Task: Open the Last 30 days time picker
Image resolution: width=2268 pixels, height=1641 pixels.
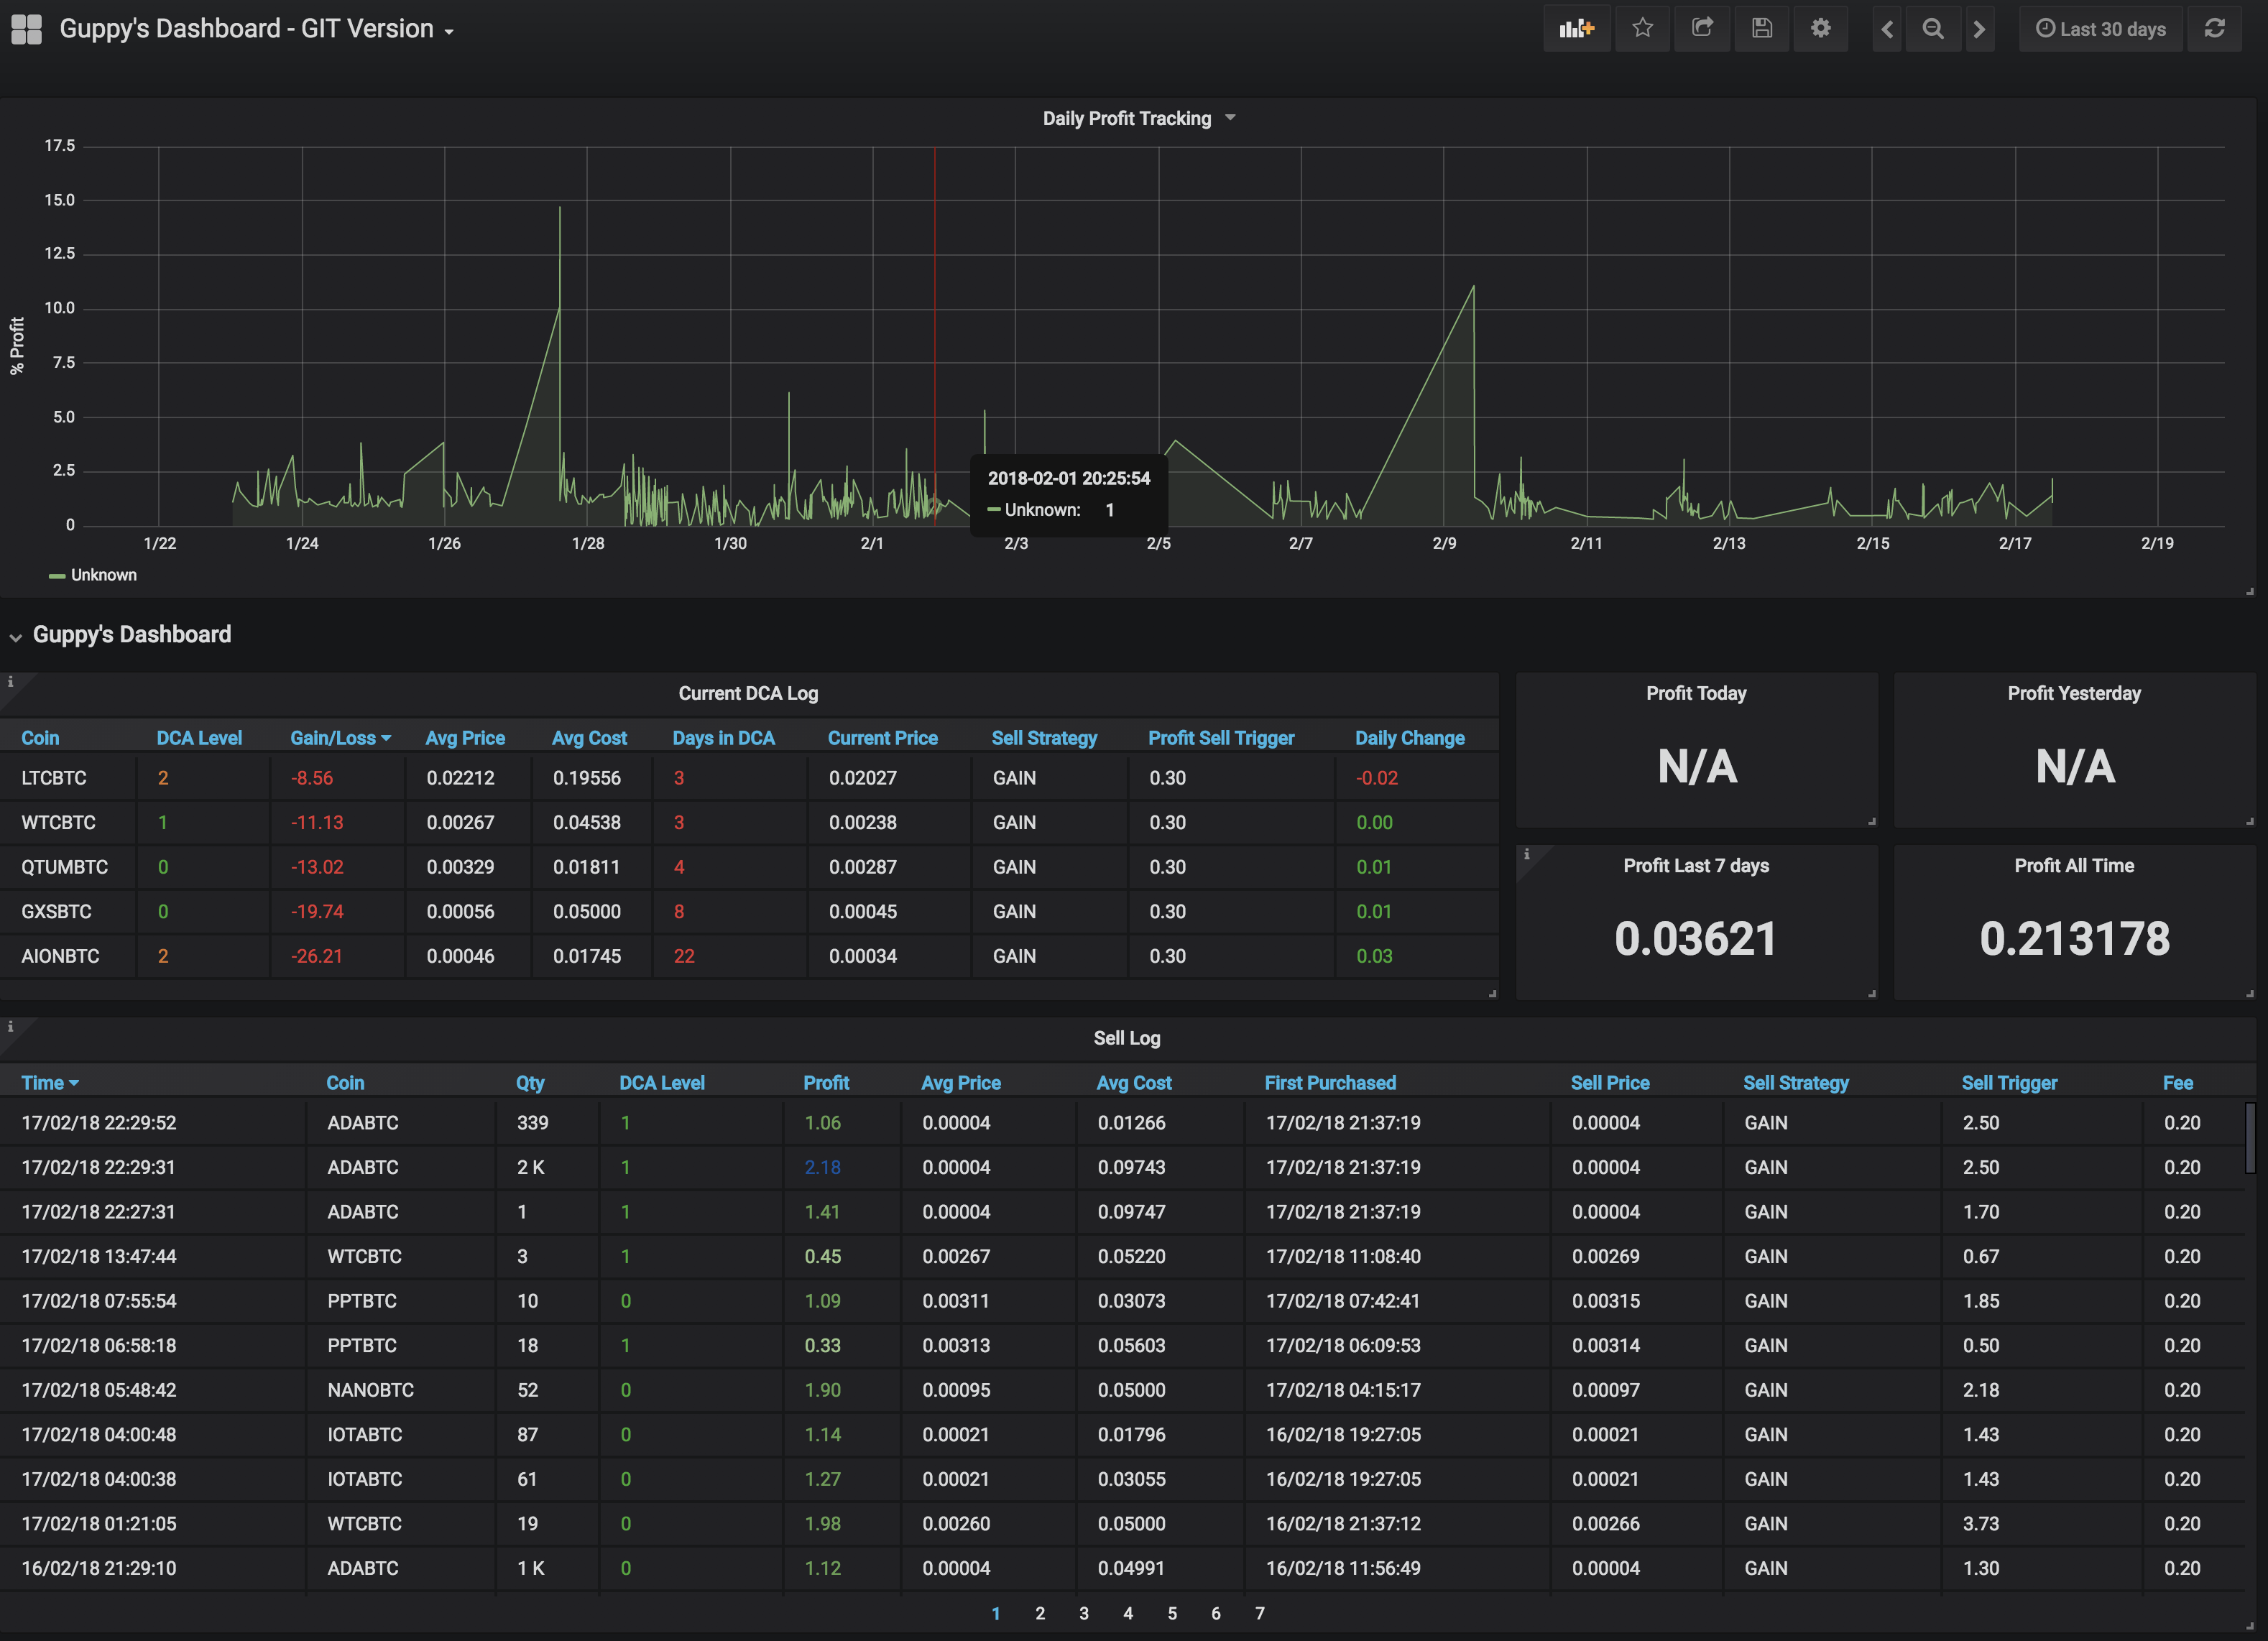Action: 2101,29
